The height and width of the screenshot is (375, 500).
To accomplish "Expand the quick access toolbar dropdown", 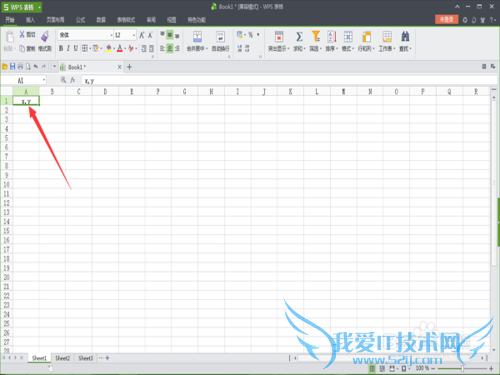I will pos(54,67).
